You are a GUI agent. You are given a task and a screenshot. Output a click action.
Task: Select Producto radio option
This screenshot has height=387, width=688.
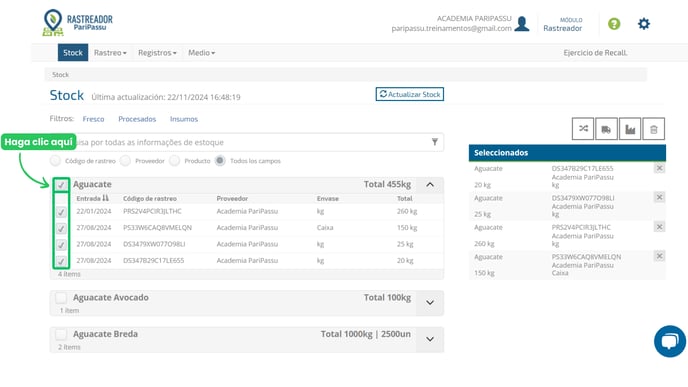coord(175,161)
